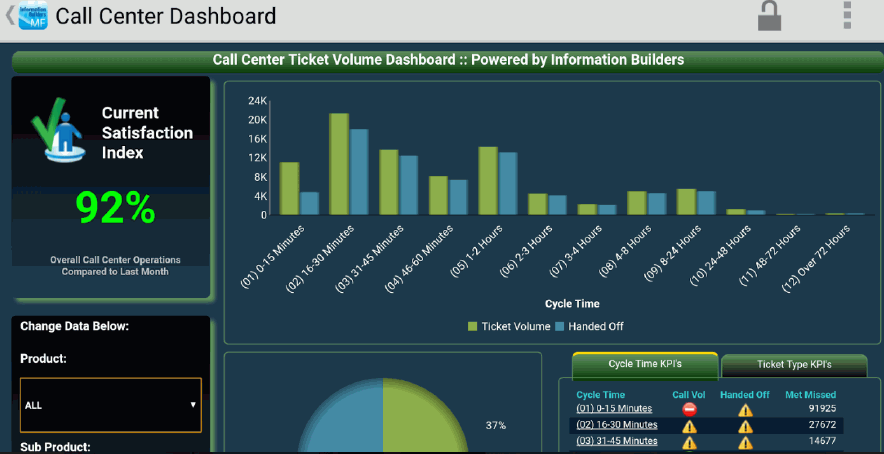Screen dimensions: 884x454
Task: Click the green bar for 8-24 Hours
Action: point(686,202)
